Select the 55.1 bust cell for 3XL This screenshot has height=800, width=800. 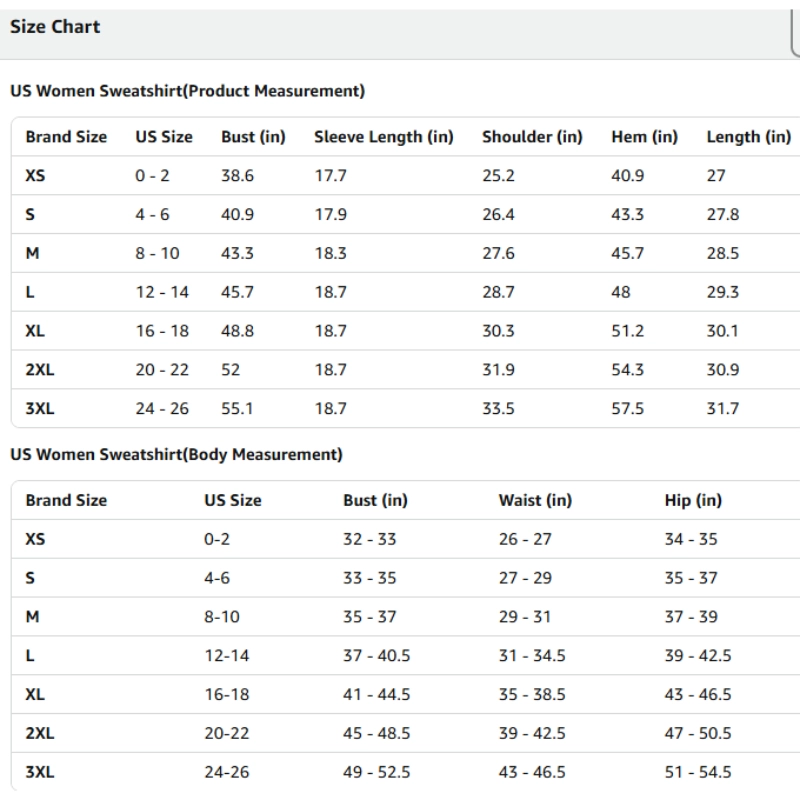pyautogui.click(x=237, y=408)
